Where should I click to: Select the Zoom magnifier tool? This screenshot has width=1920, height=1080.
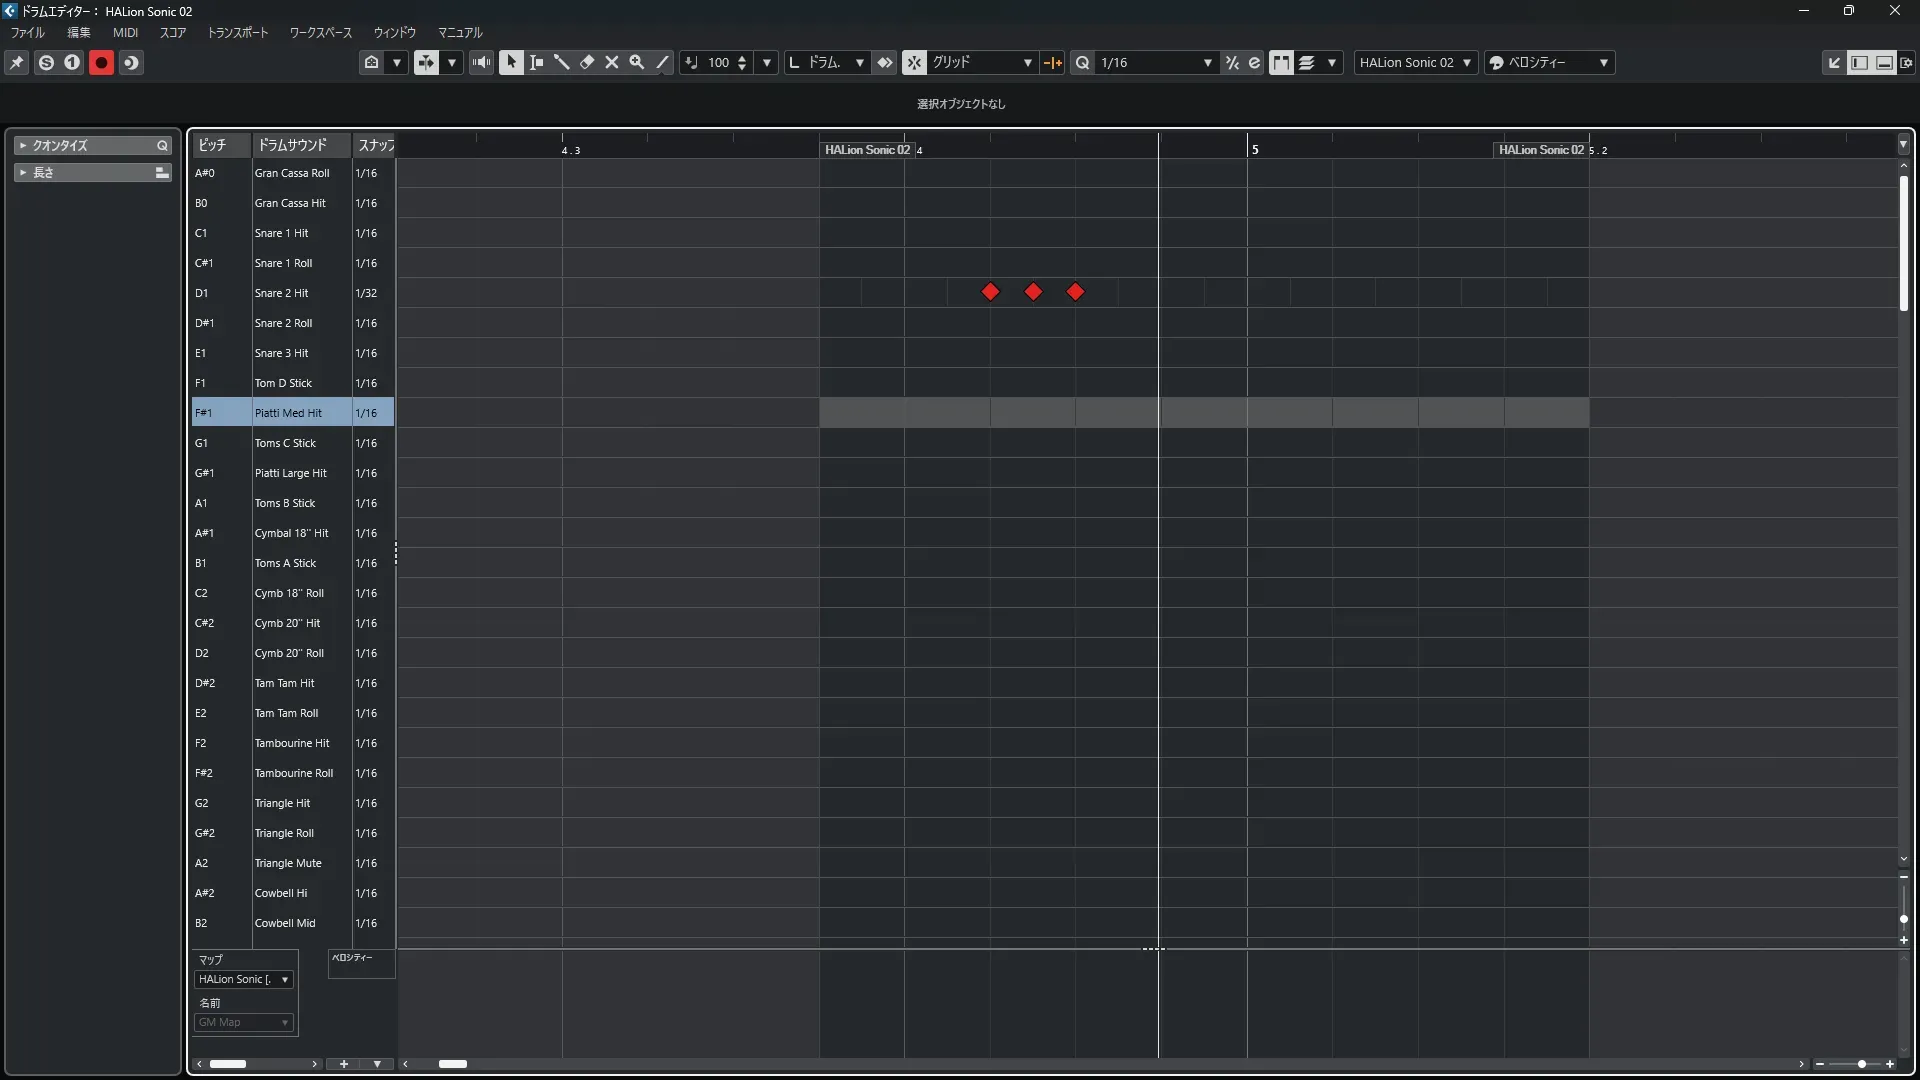pos(637,62)
